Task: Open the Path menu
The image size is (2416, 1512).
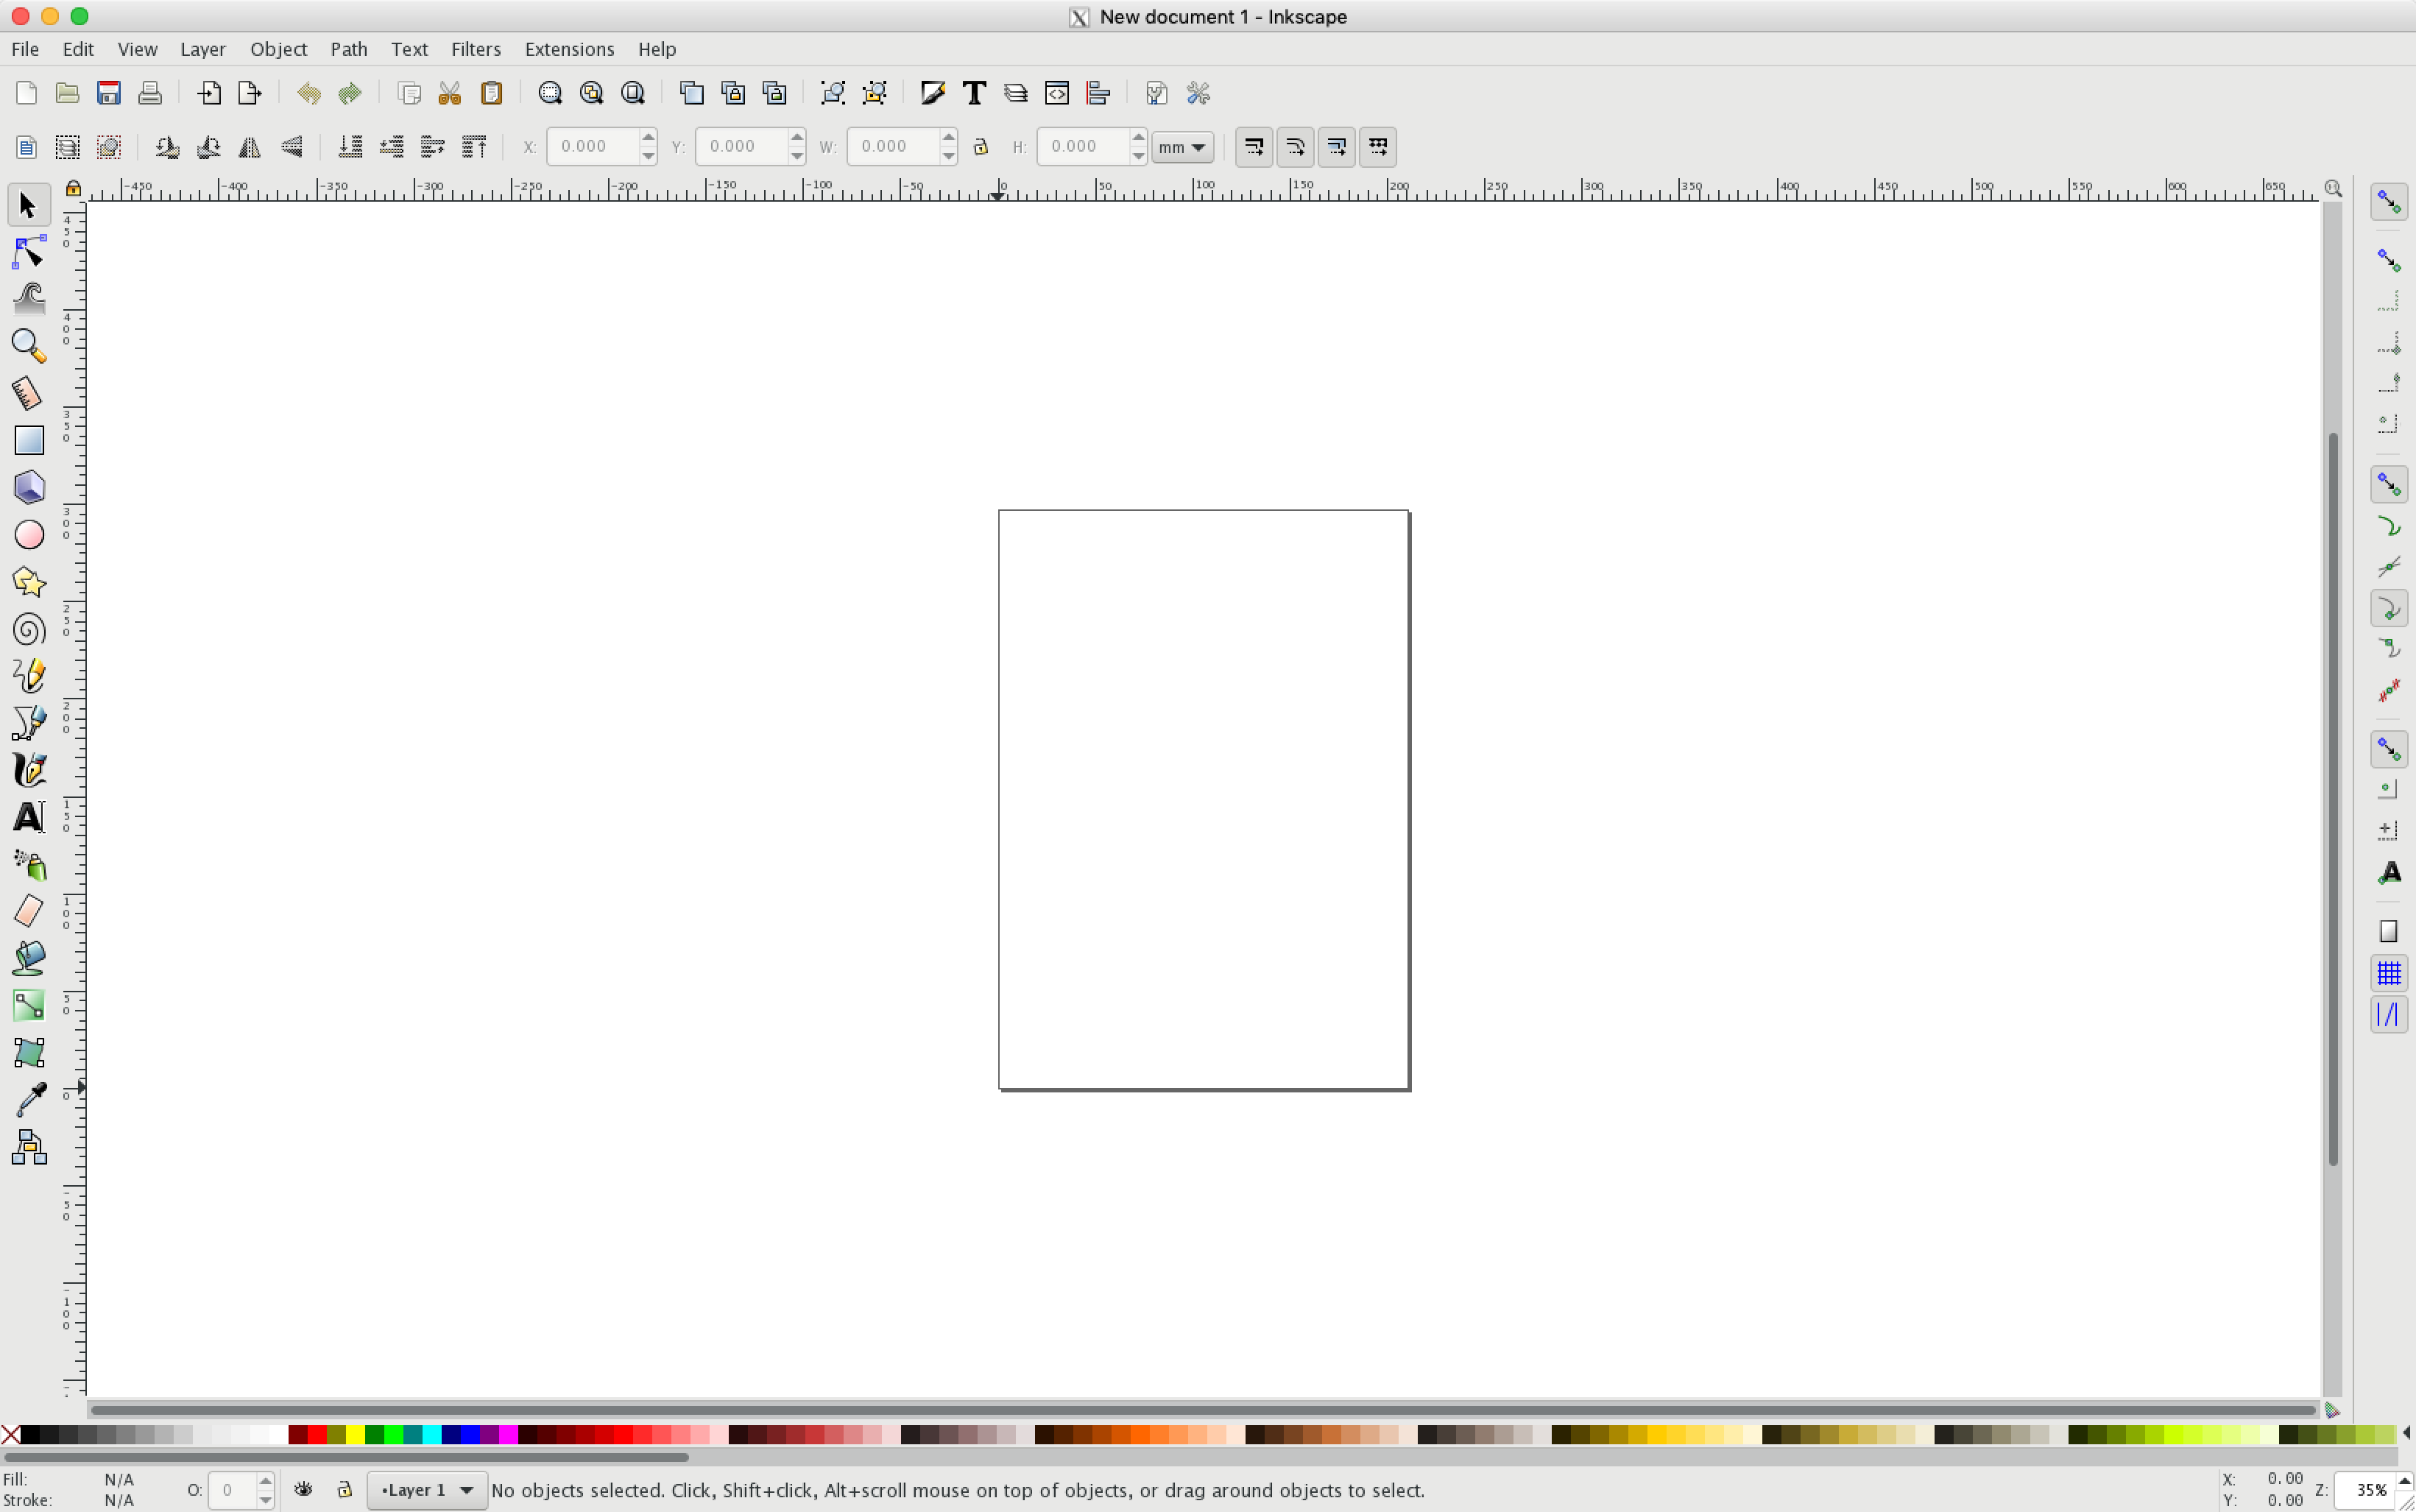Action: coord(348,49)
